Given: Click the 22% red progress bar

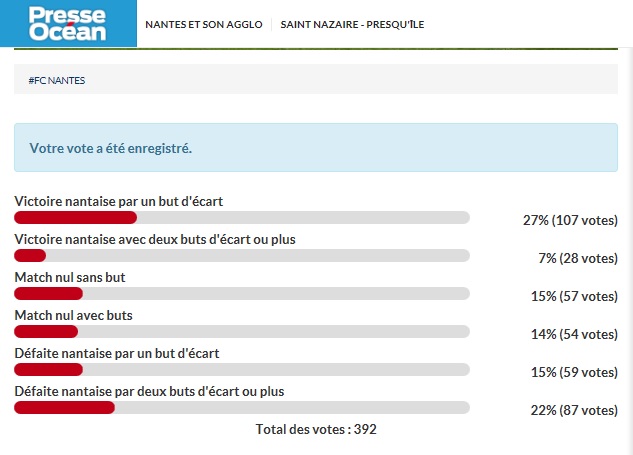Looking at the screenshot, I should [65, 407].
